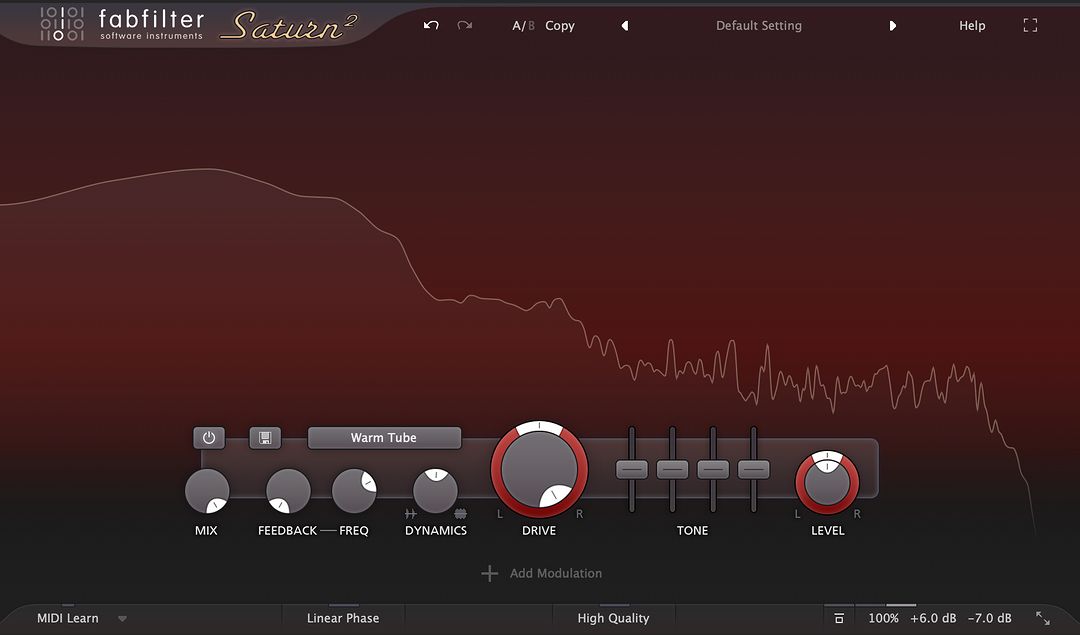The height and width of the screenshot is (635, 1080).
Task: Expand the MIDI Learn dropdown arrow
Action: [x=122, y=618]
